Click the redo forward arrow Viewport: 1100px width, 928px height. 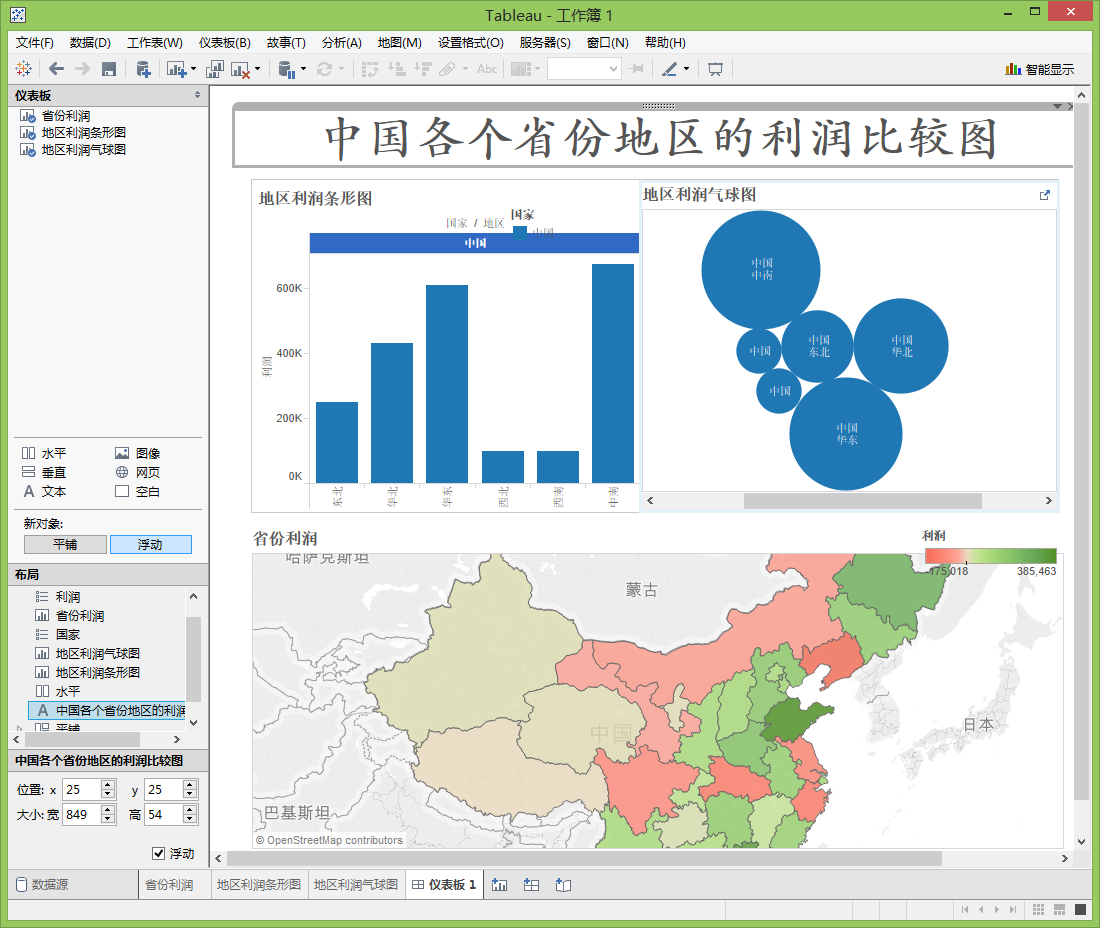click(x=82, y=69)
